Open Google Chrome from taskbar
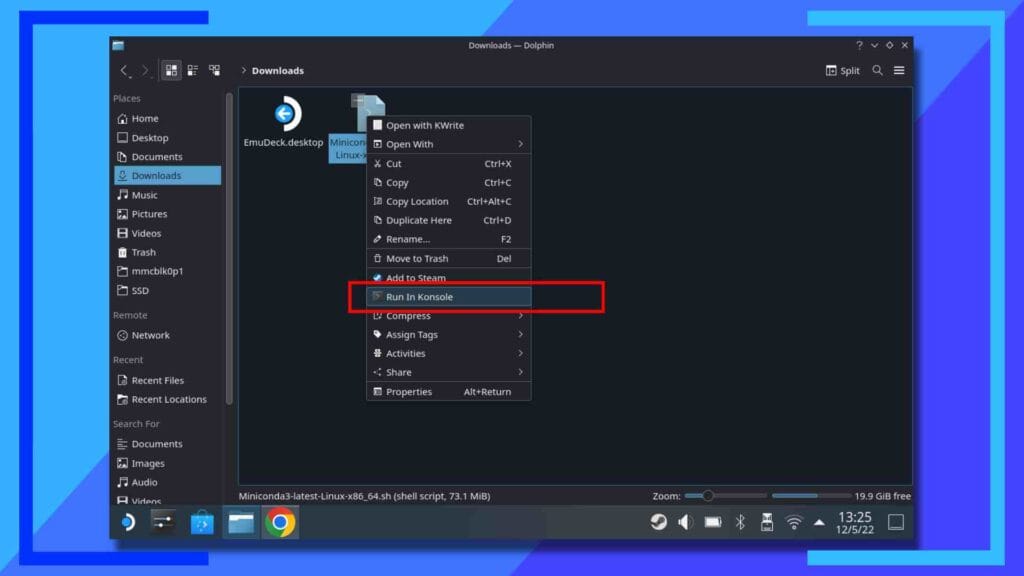 click(280, 522)
